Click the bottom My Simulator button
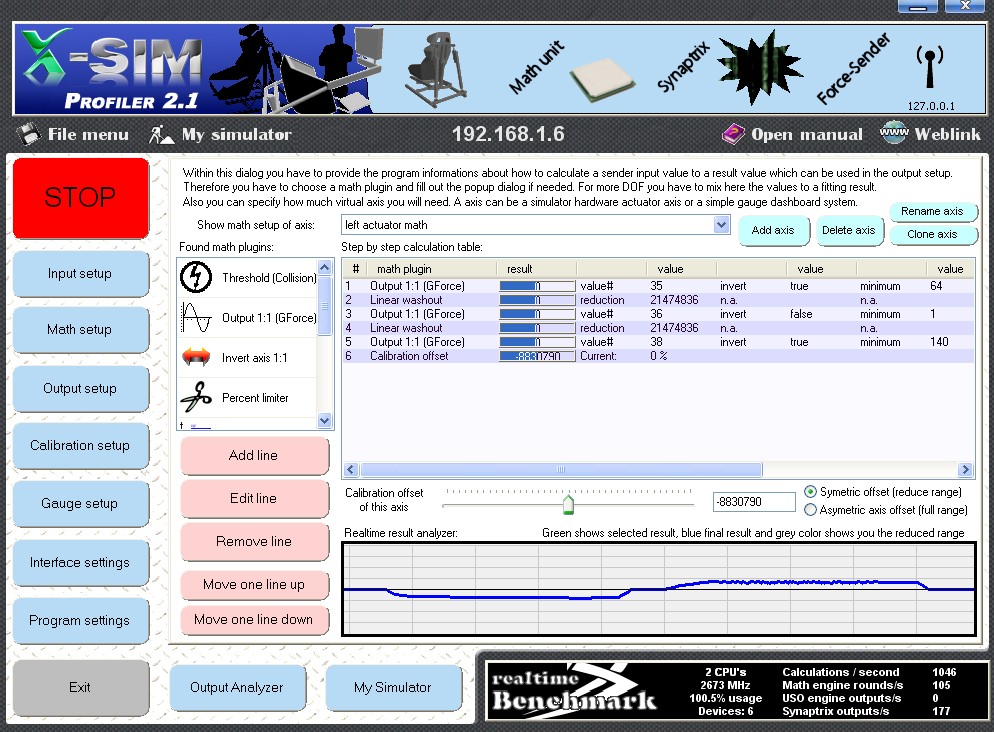The width and height of the screenshot is (994, 732). tap(393, 688)
